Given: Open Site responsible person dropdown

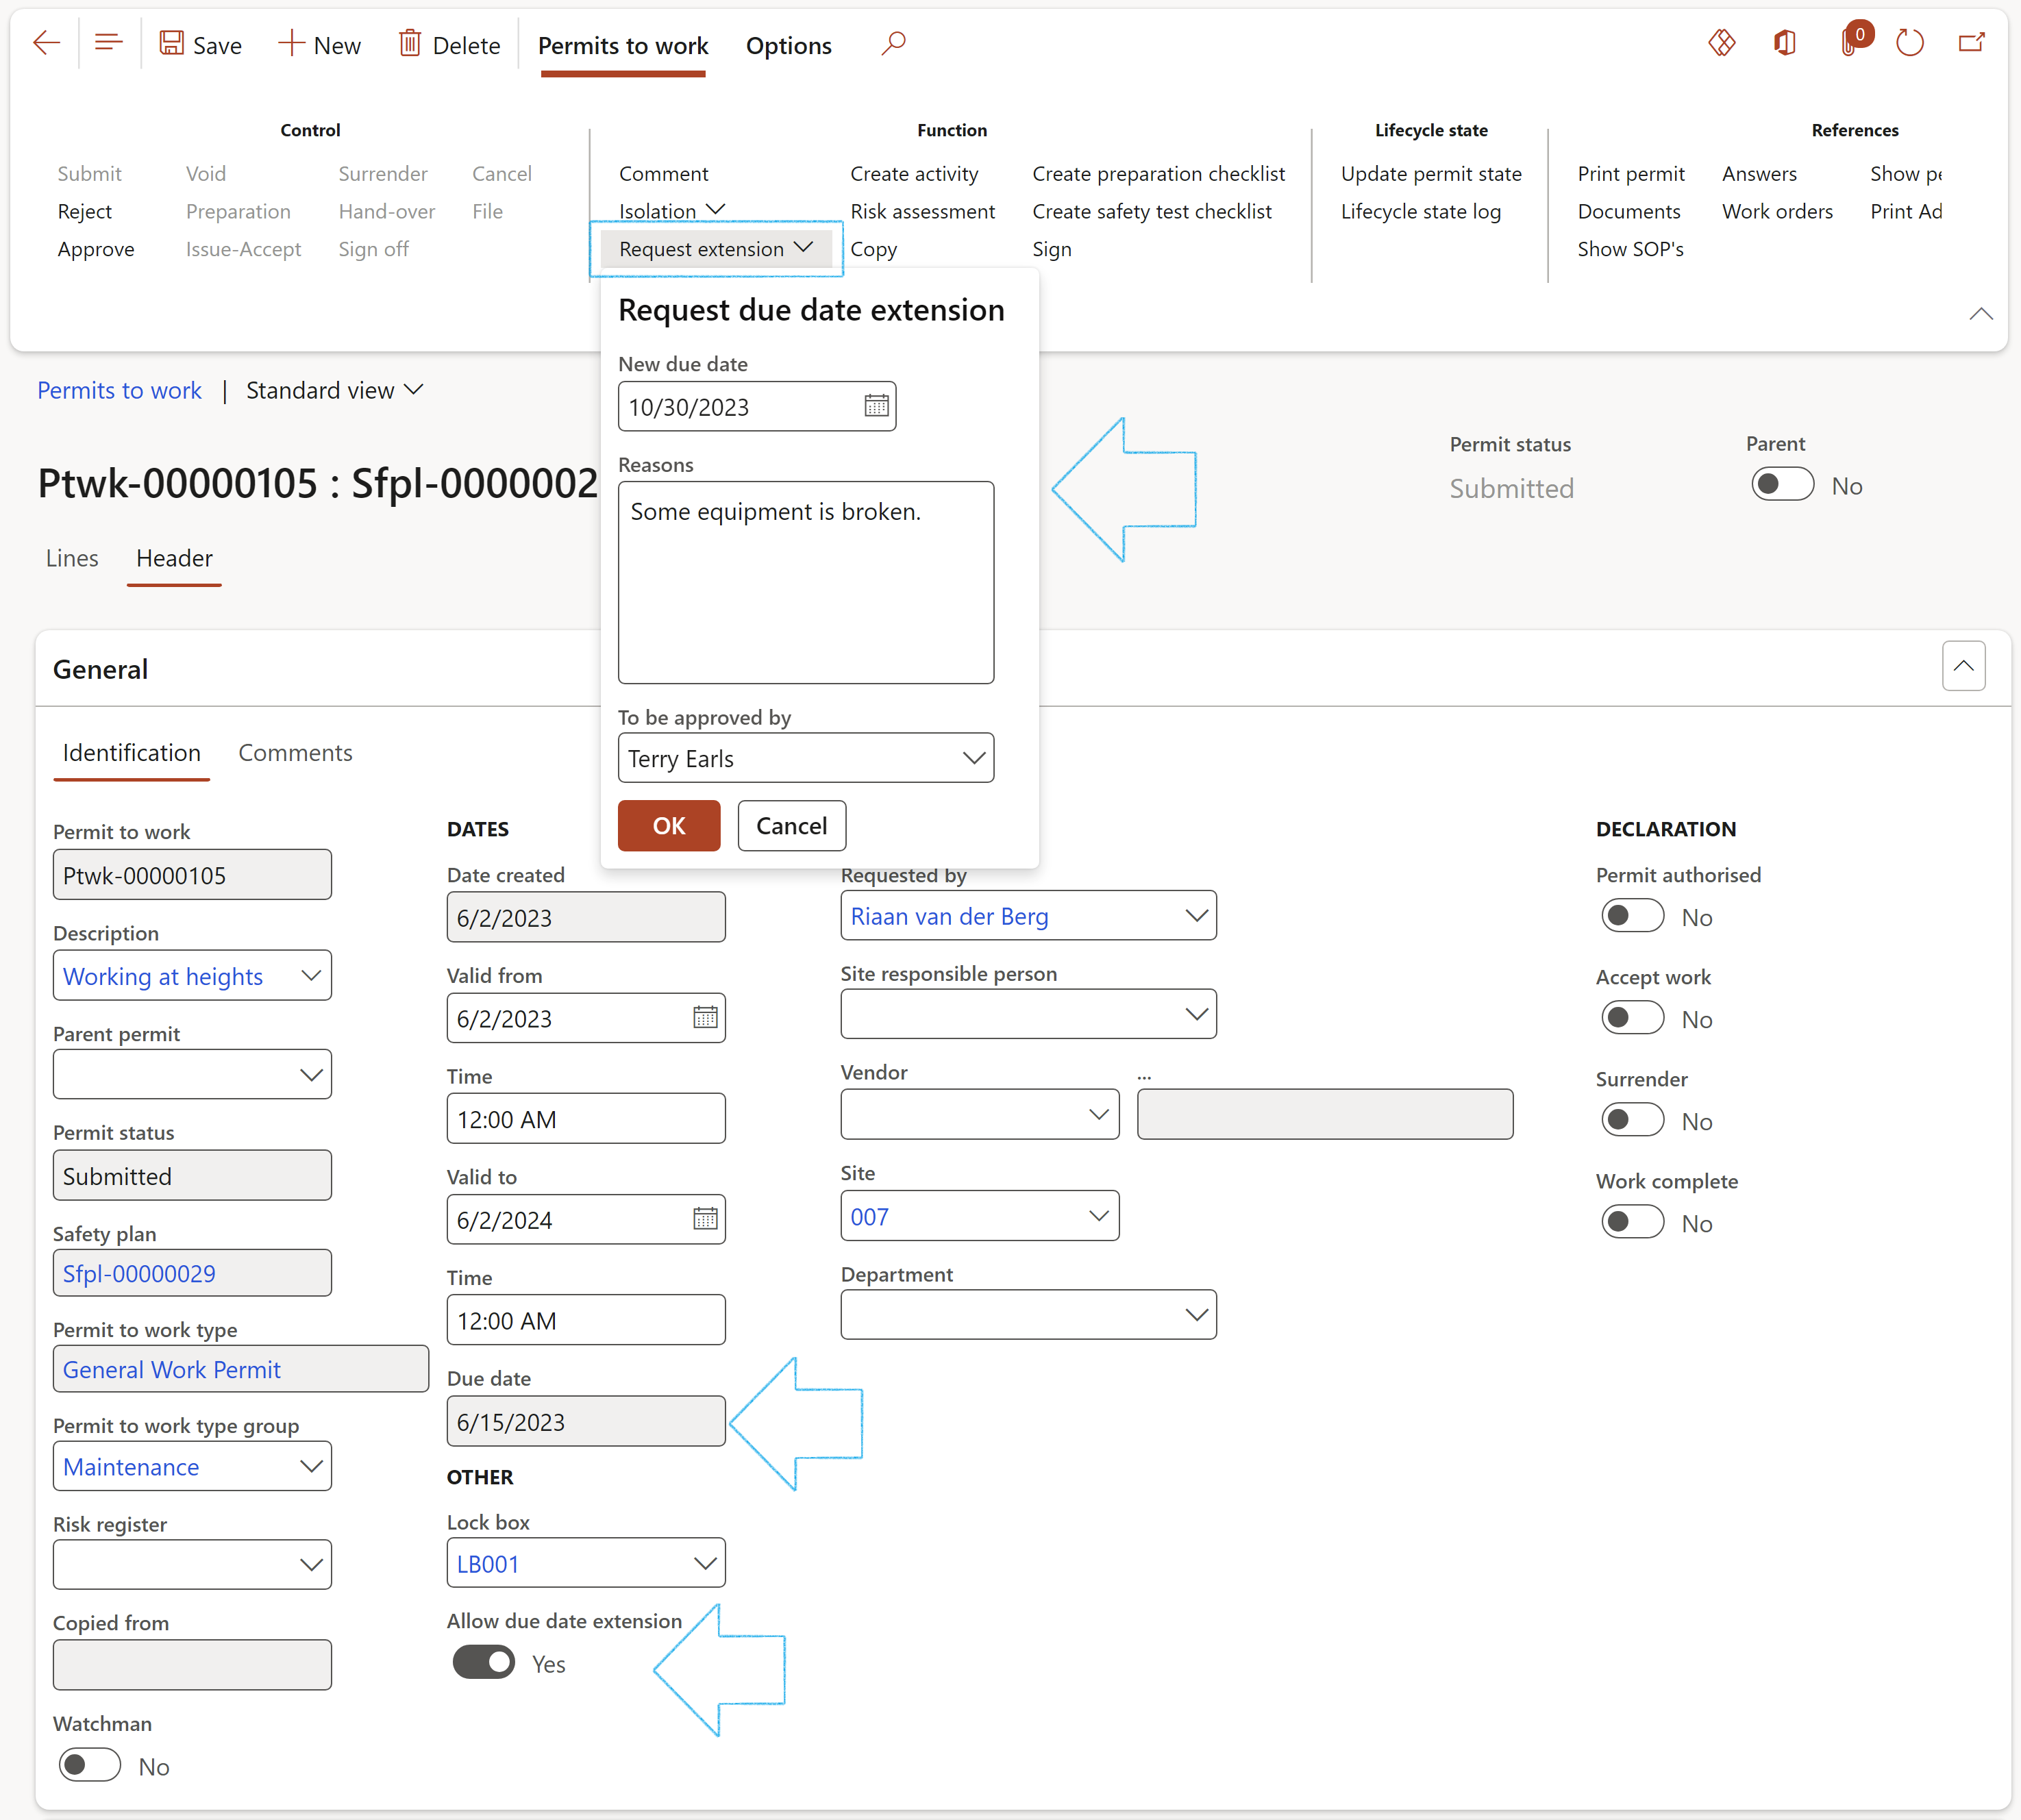Looking at the screenshot, I should 1196,1014.
